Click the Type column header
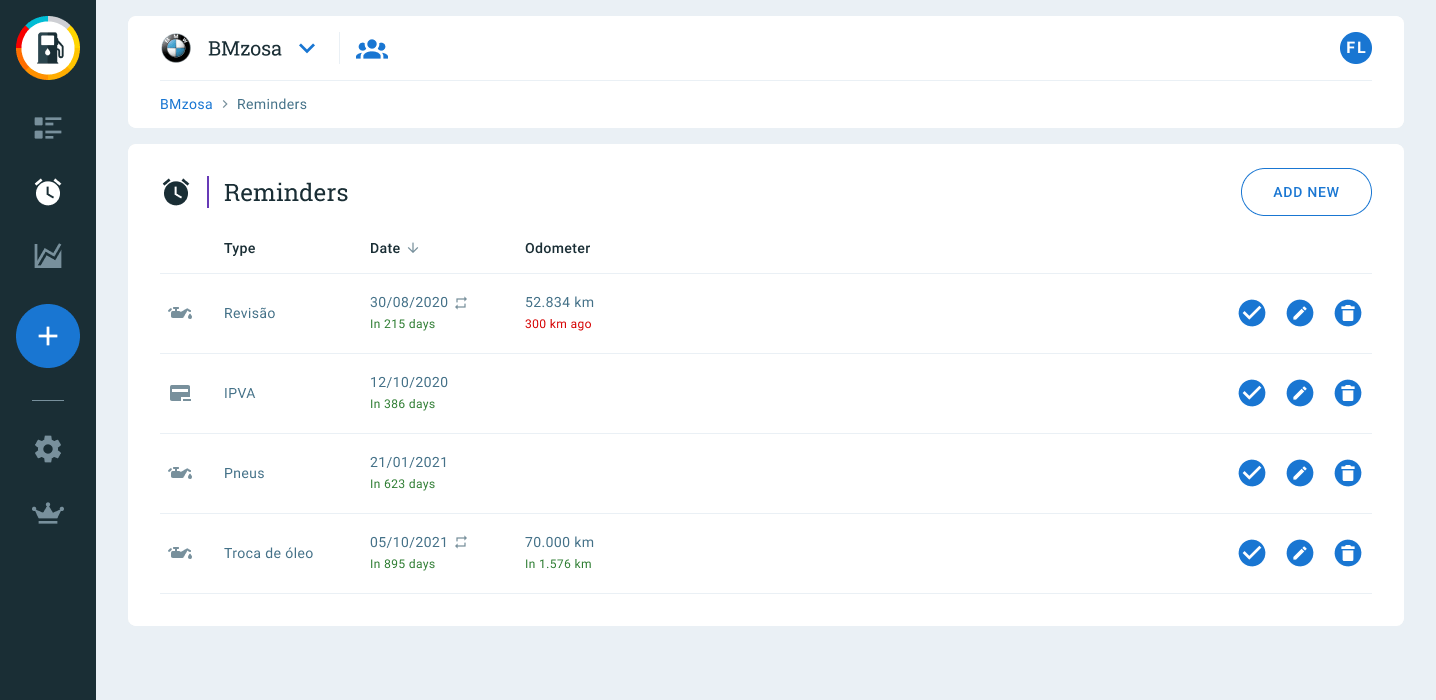The height and width of the screenshot is (700, 1436). [x=240, y=248]
